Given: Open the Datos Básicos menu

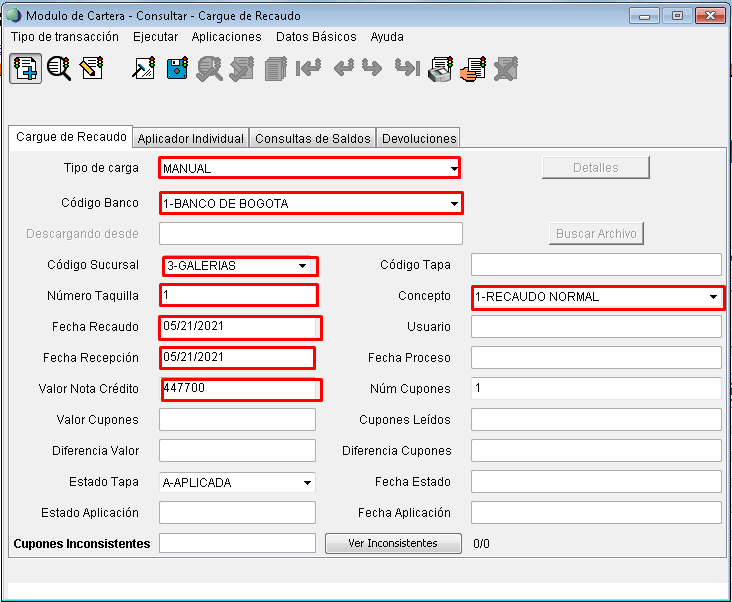Looking at the screenshot, I should click(x=316, y=36).
